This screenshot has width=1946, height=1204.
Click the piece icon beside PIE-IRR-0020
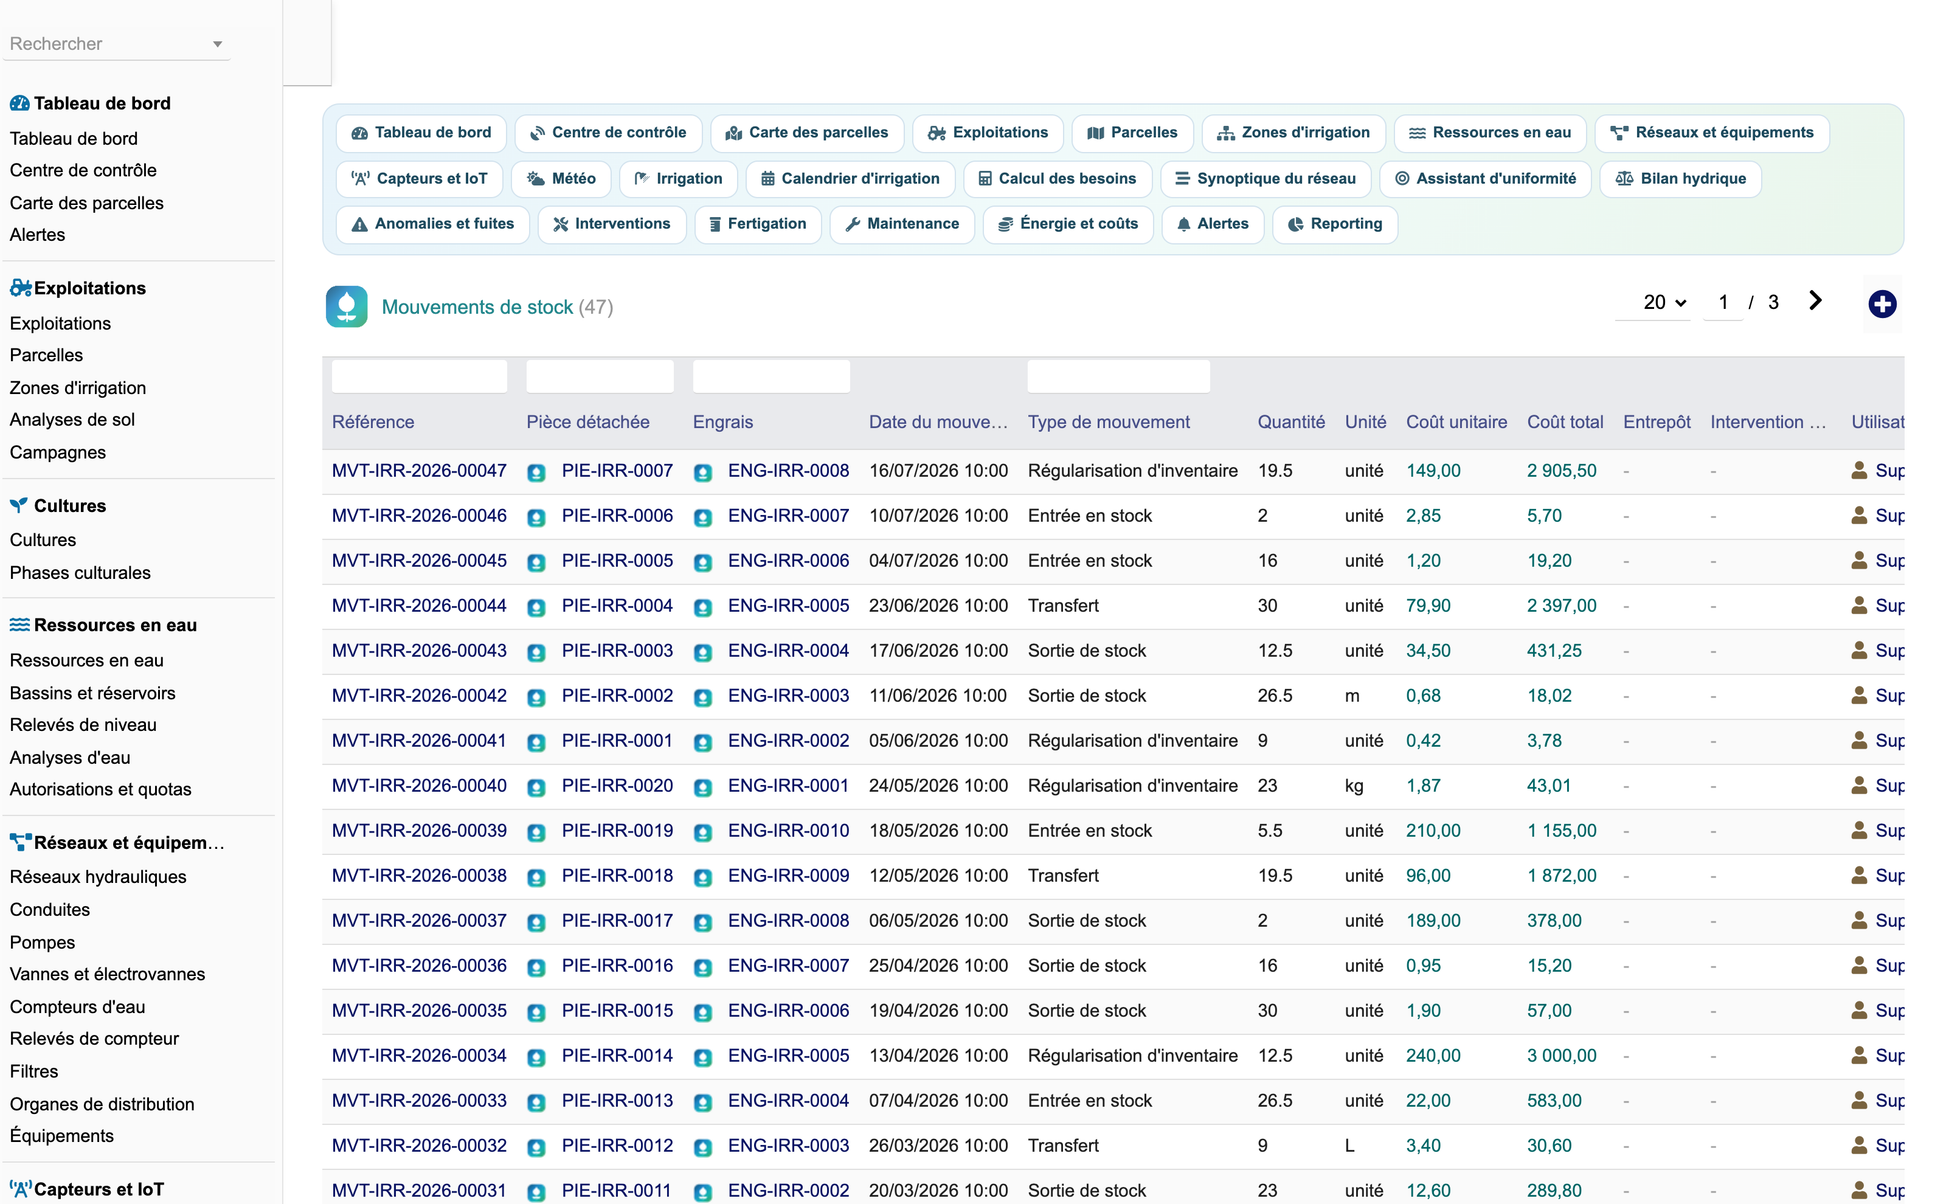537,787
